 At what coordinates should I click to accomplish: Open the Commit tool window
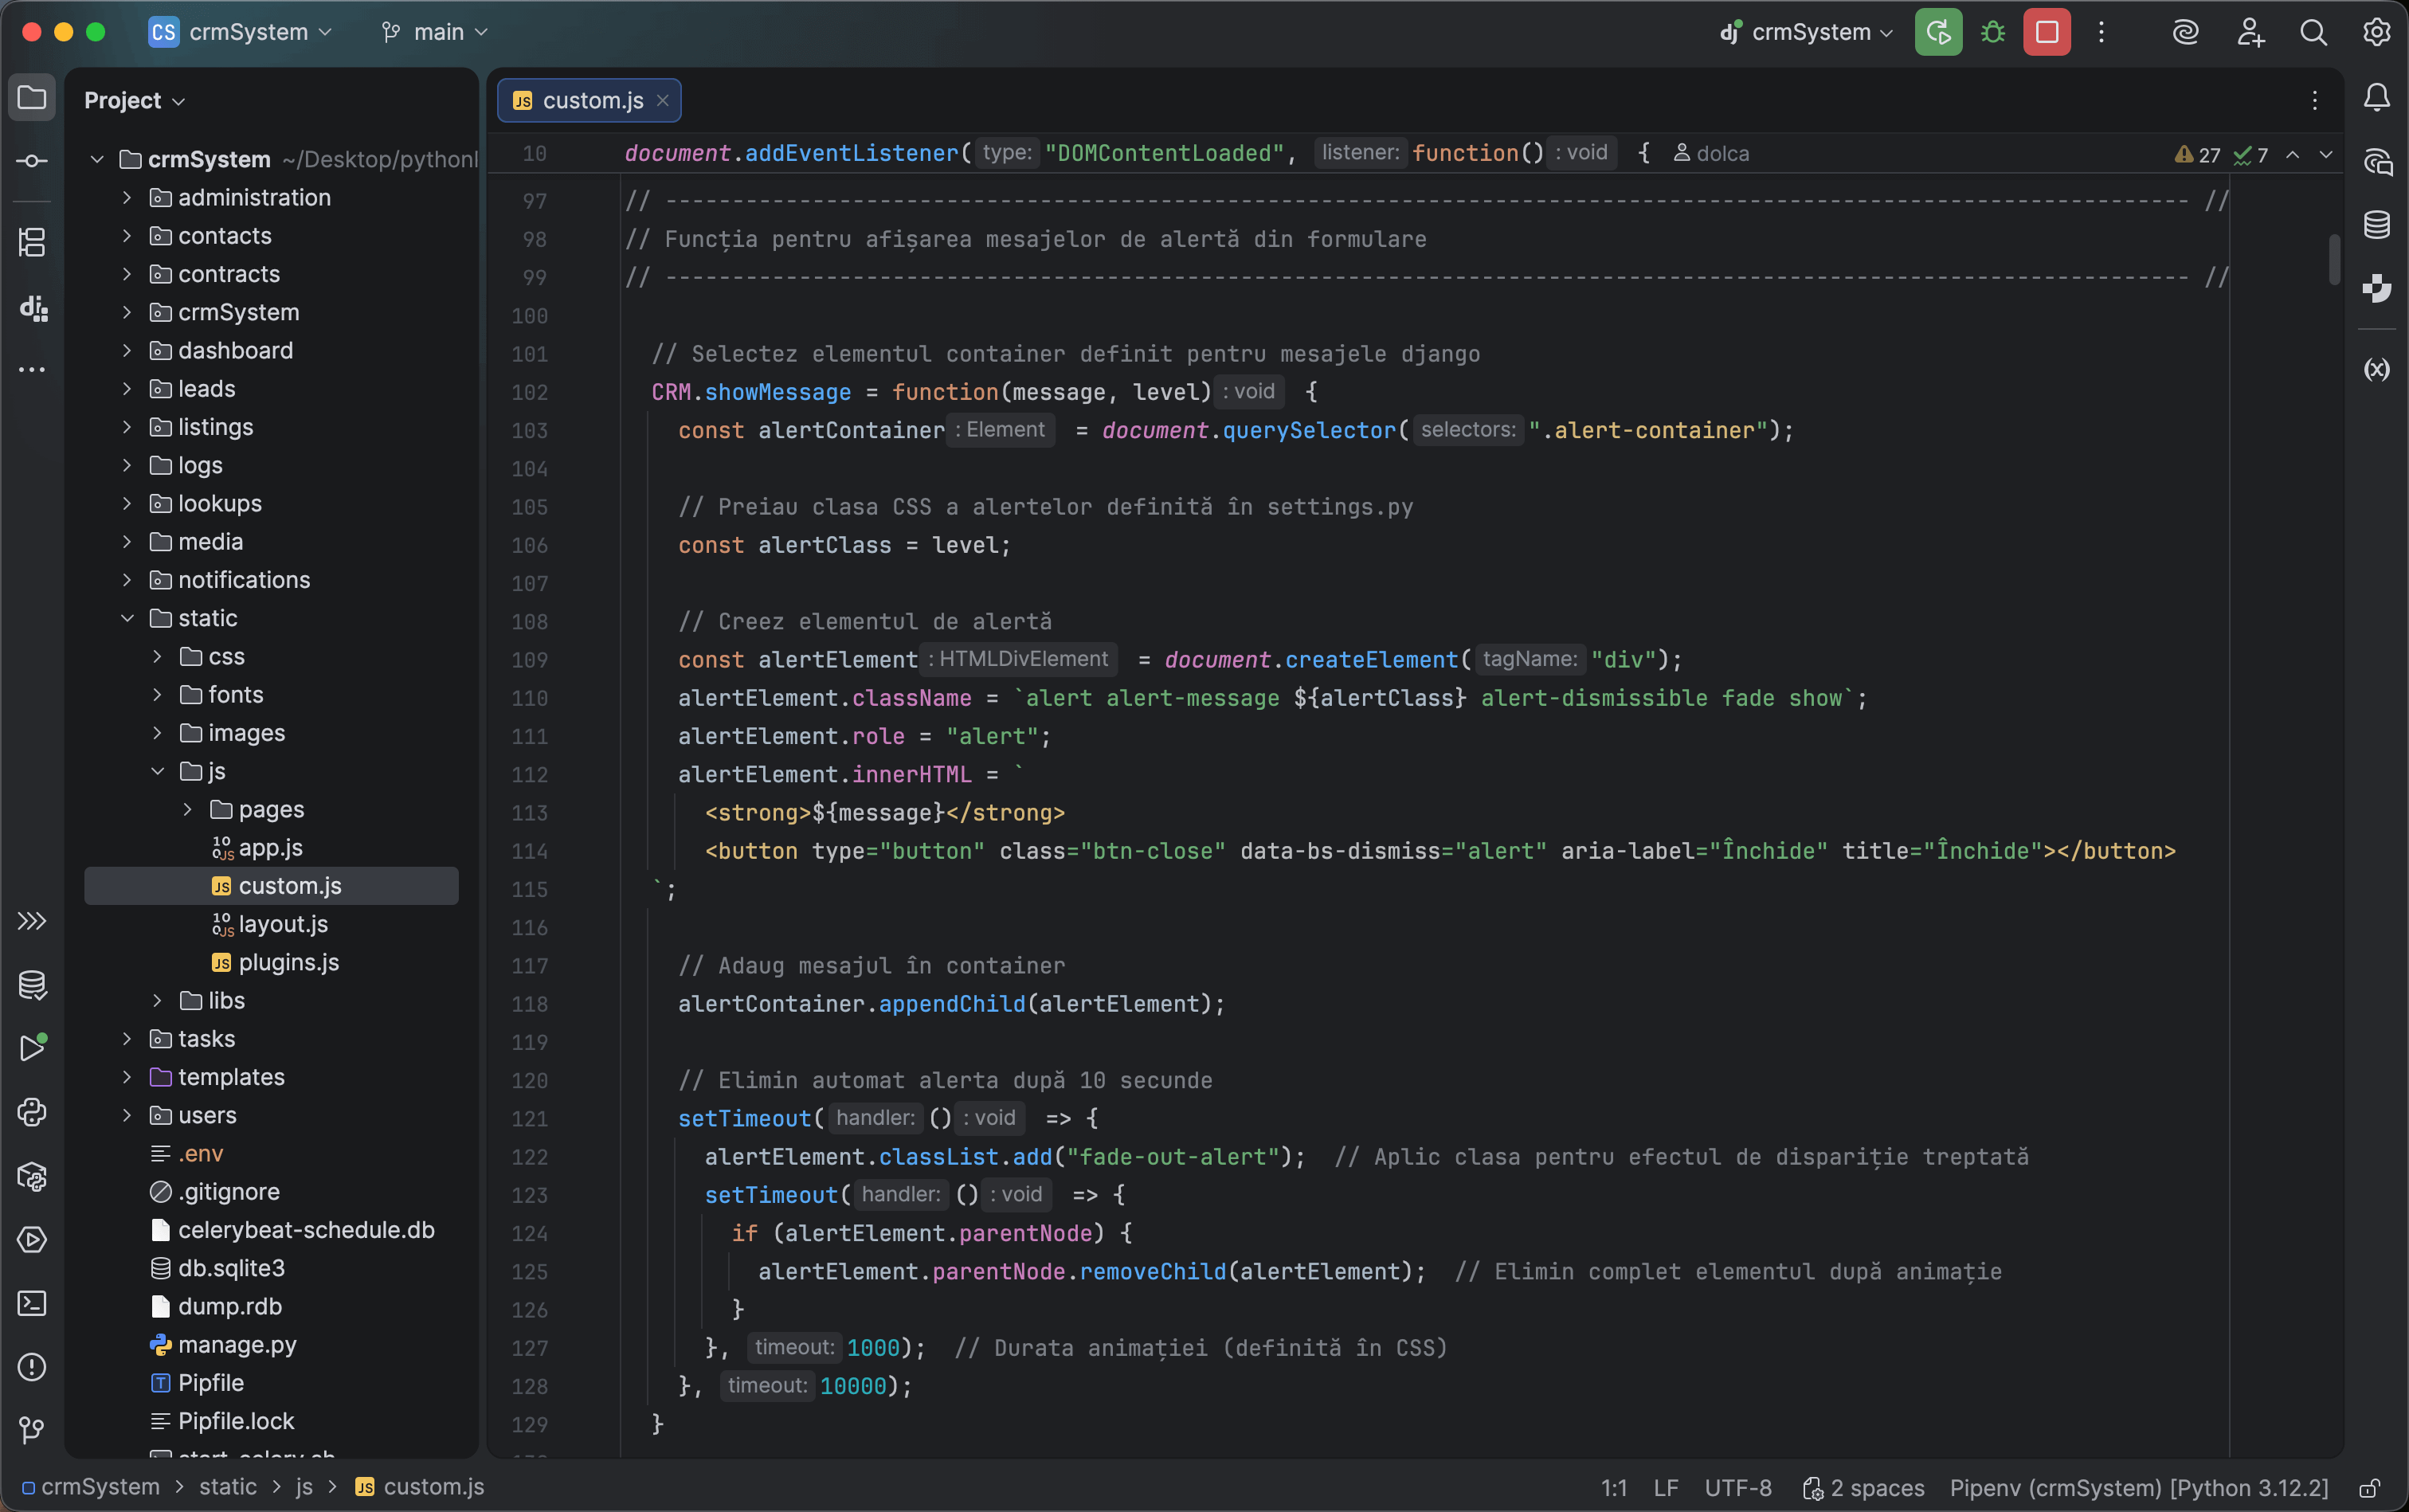click(x=32, y=160)
